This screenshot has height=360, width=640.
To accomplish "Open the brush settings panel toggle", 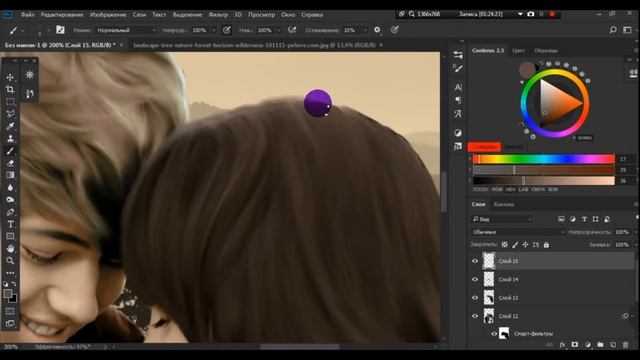I will click(60, 30).
